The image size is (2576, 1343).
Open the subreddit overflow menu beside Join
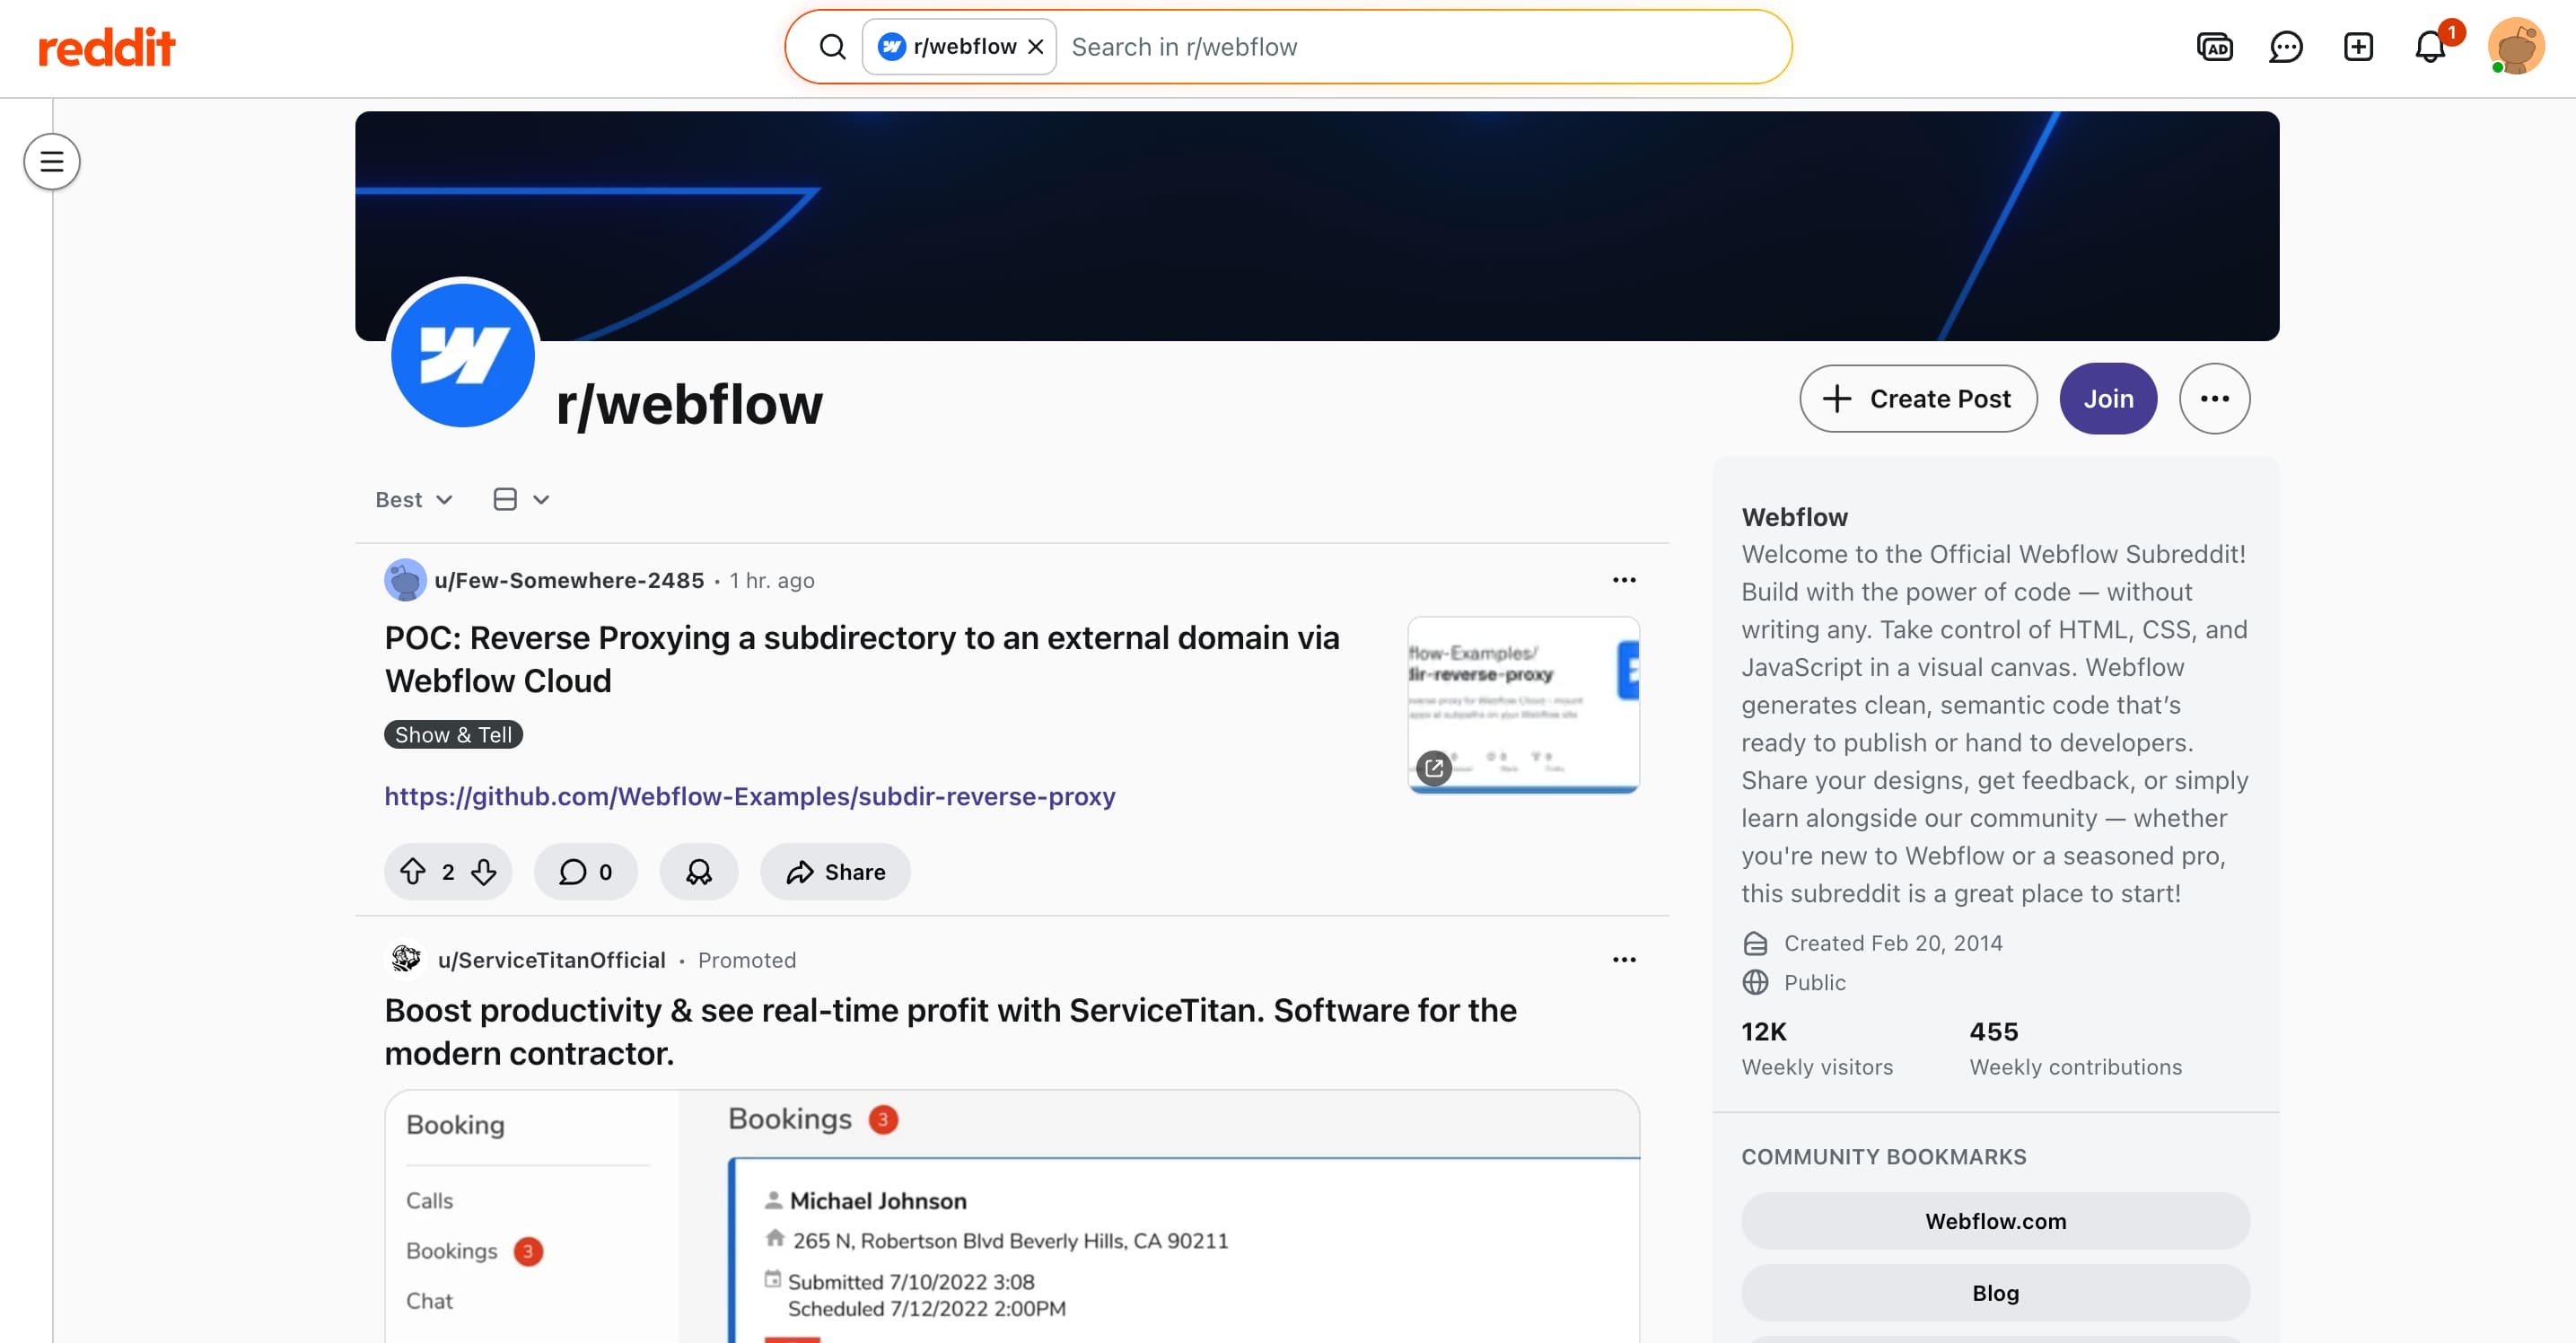pyautogui.click(x=2215, y=398)
